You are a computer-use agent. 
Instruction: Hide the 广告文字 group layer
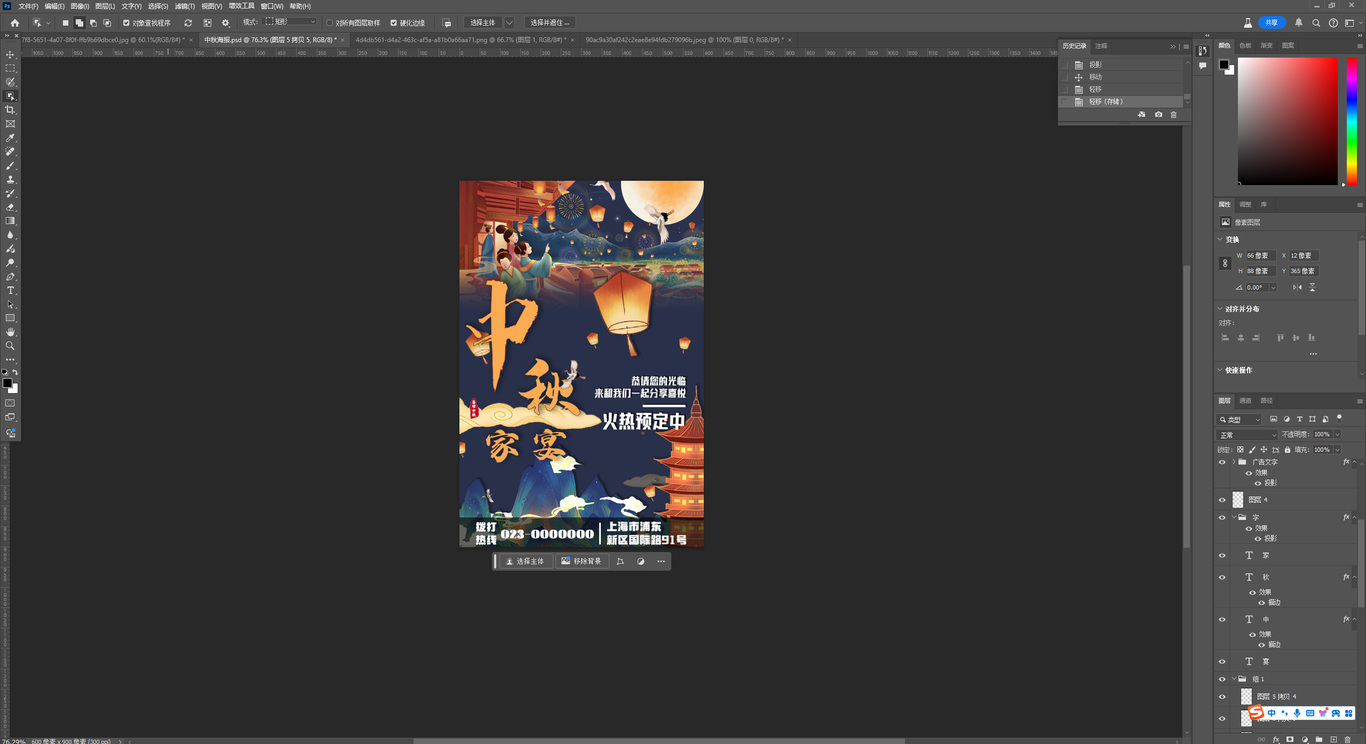1222,462
